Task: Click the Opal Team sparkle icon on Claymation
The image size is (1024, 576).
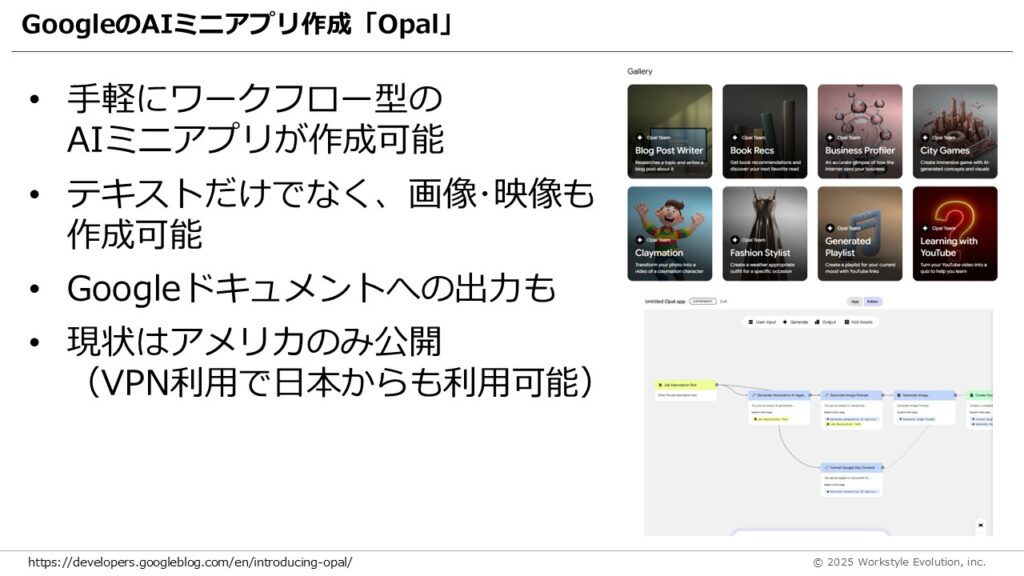Action: click(639, 240)
